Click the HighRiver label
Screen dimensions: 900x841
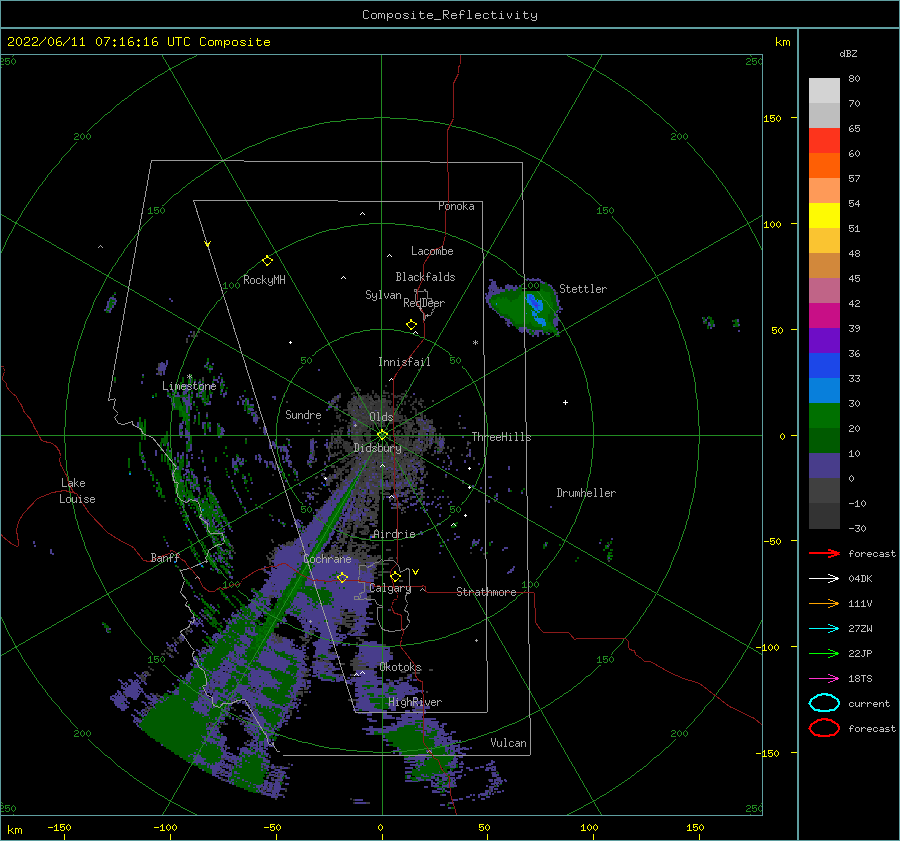point(415,702)
